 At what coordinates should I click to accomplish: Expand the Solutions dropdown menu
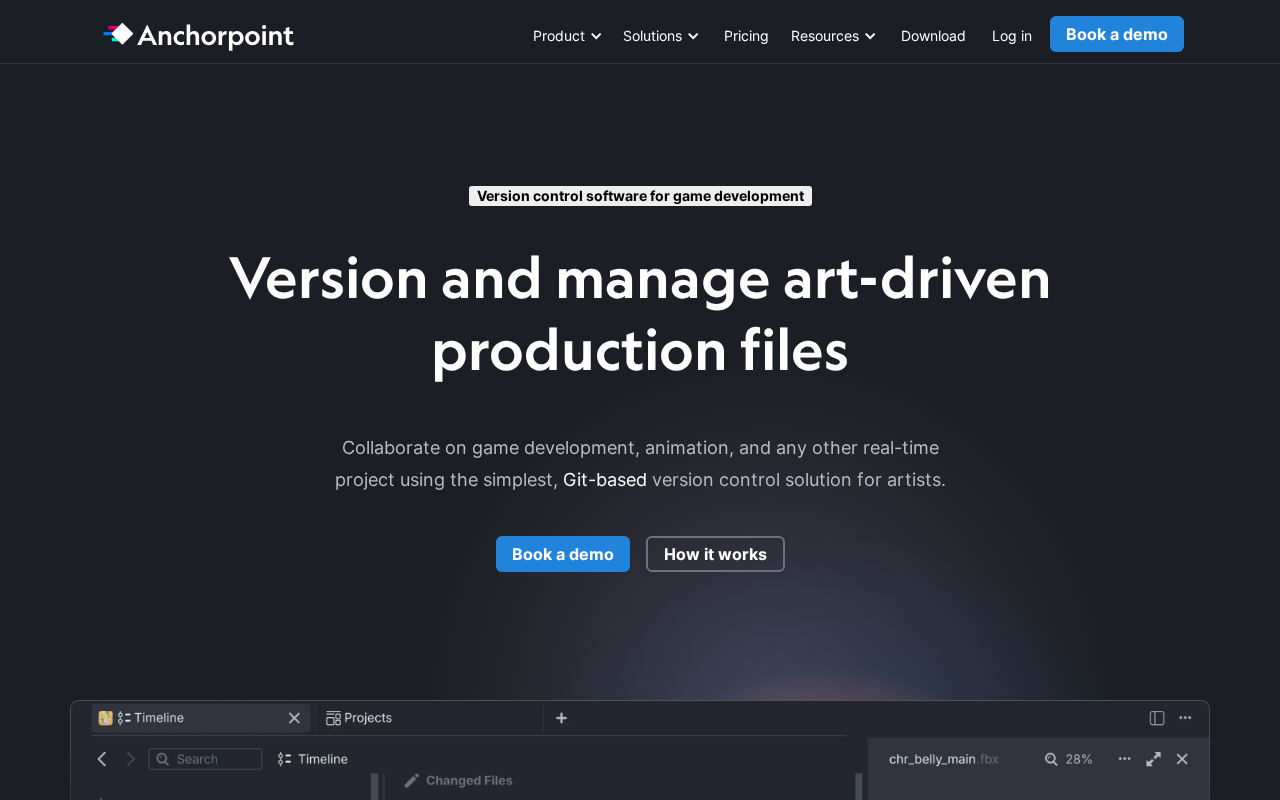661,36
